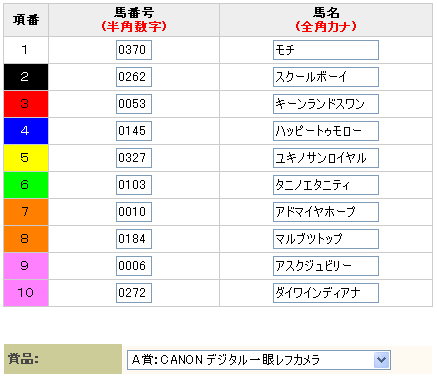Click horse number field containing 0370
This screenshot has height=379, width=437.
tap(134, 50)
